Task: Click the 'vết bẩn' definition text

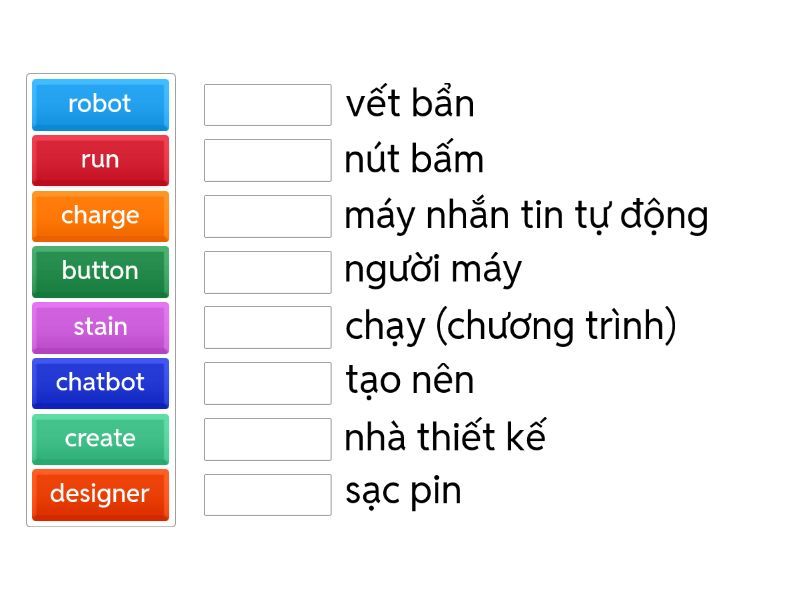Action: click(x=409, y=104)
